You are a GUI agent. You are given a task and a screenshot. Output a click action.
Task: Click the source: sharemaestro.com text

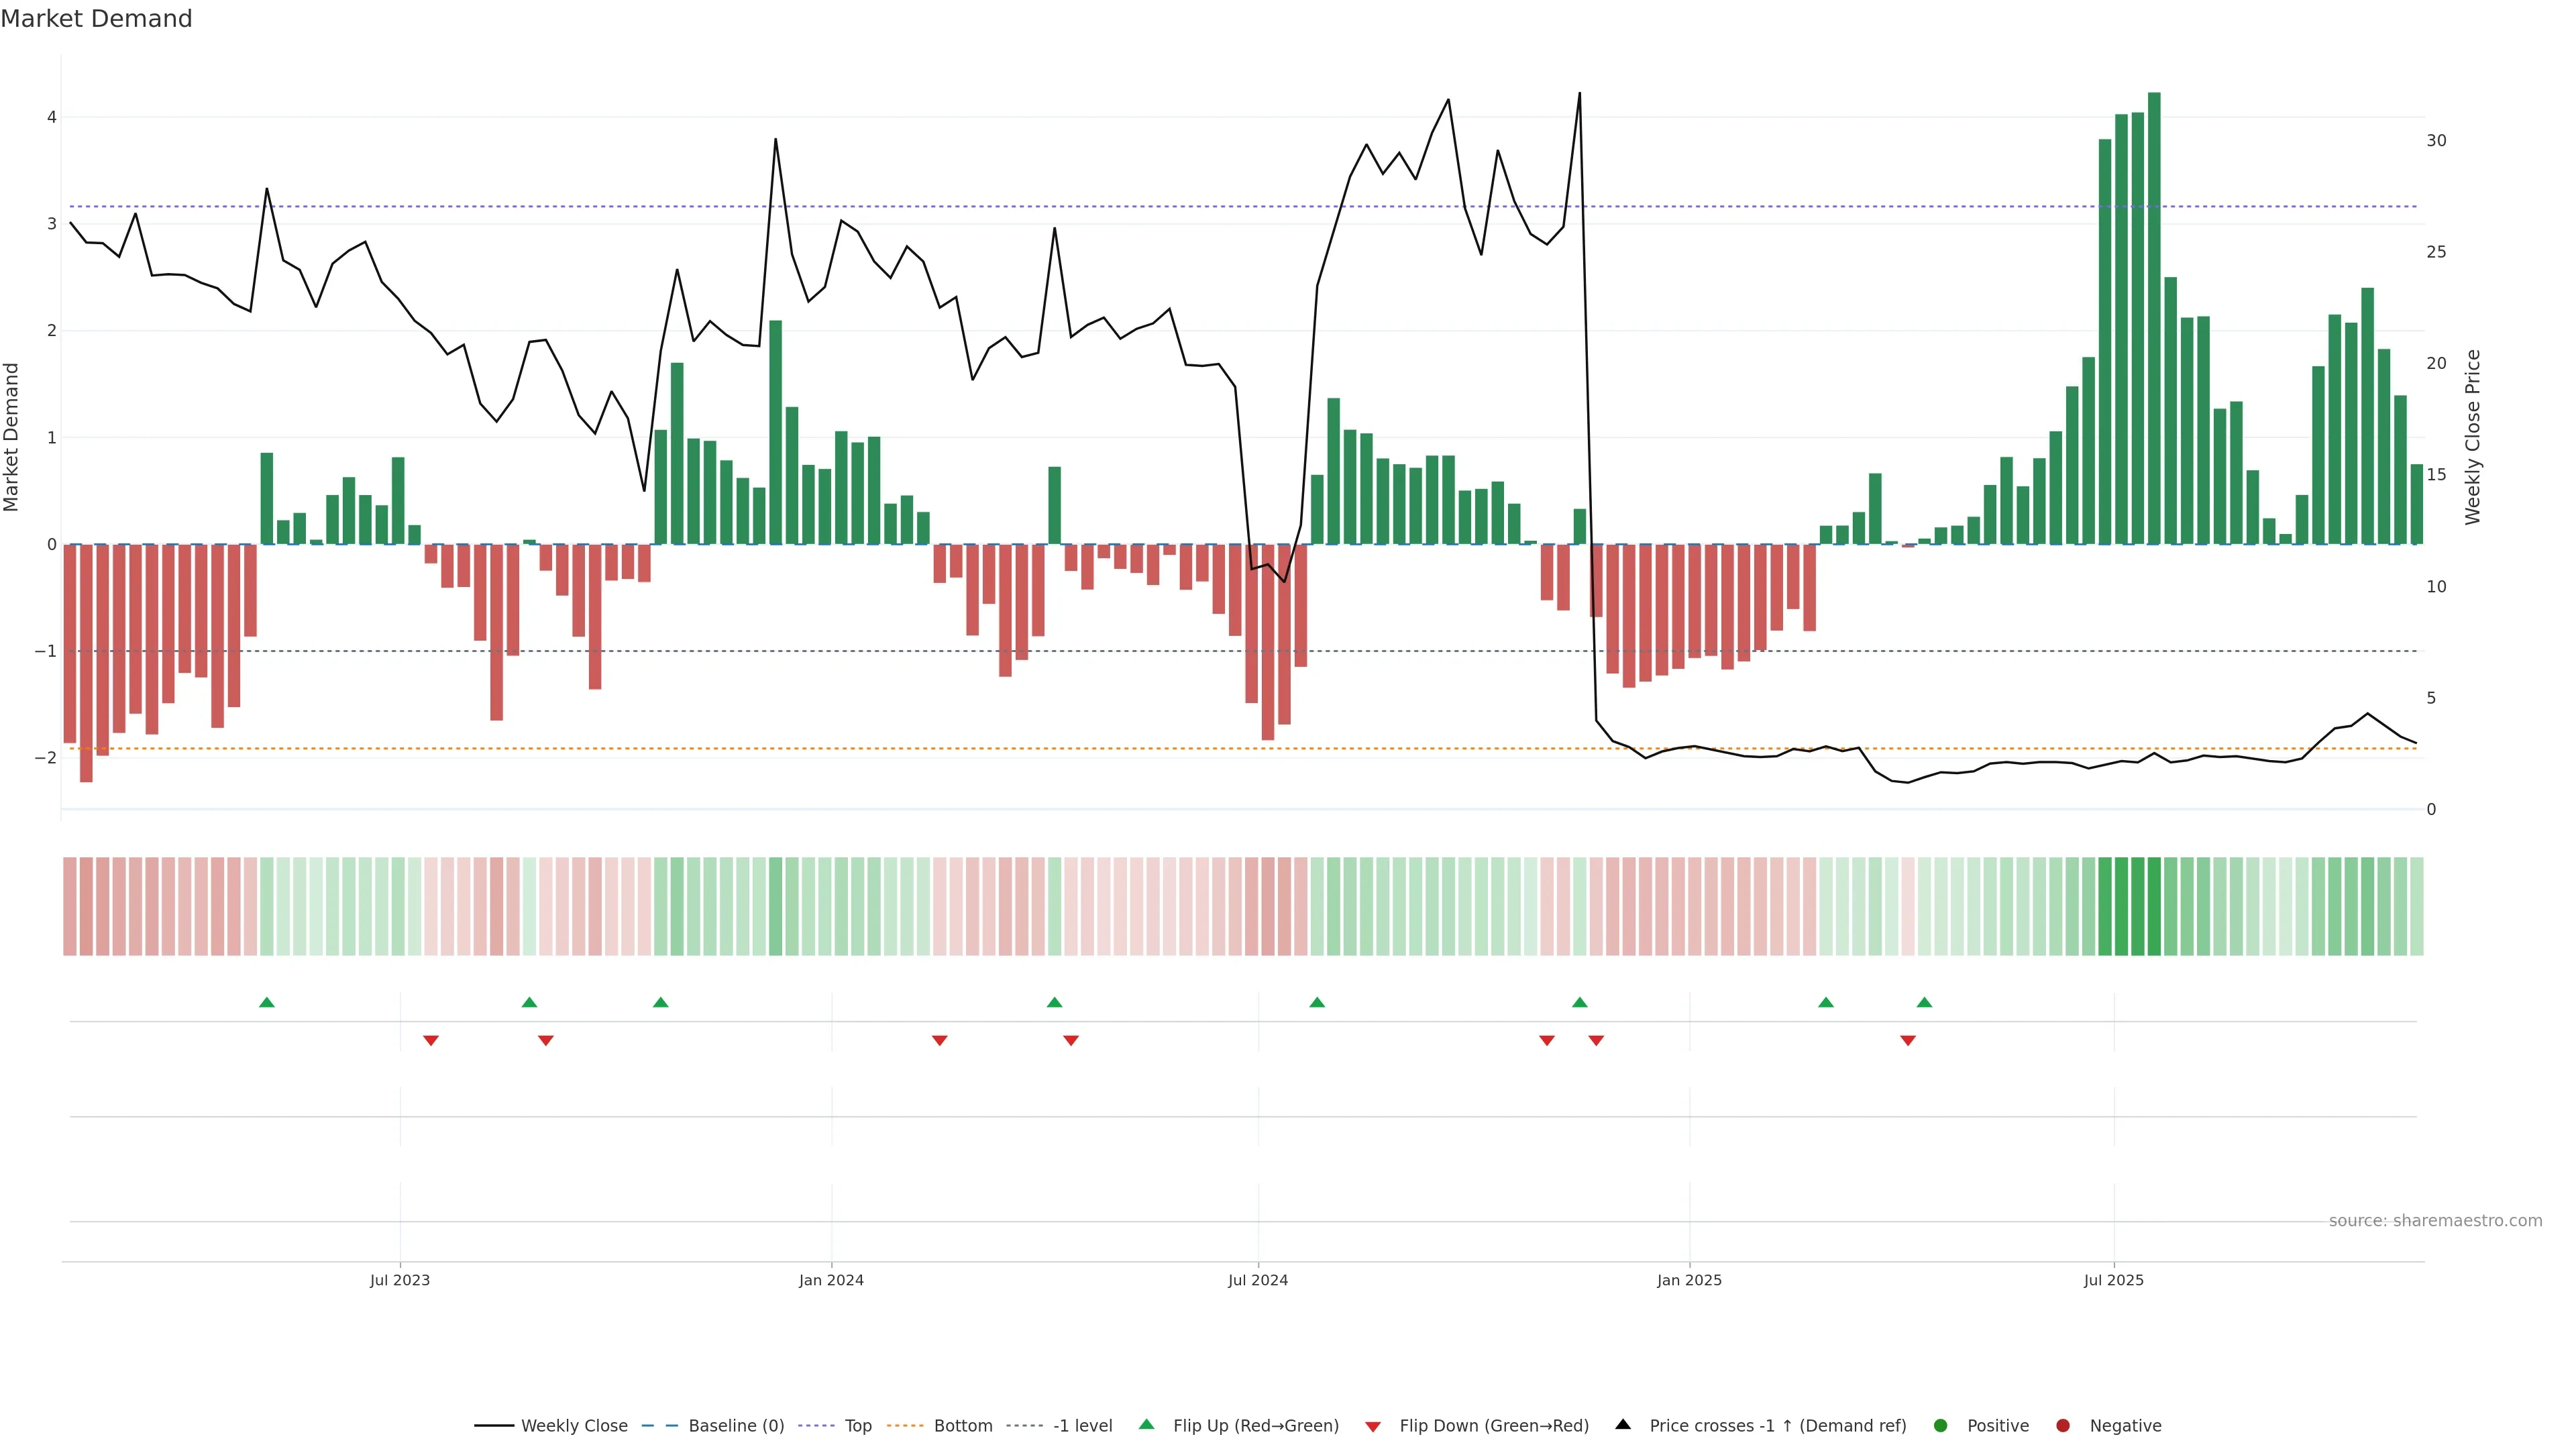point(2435,1220)
